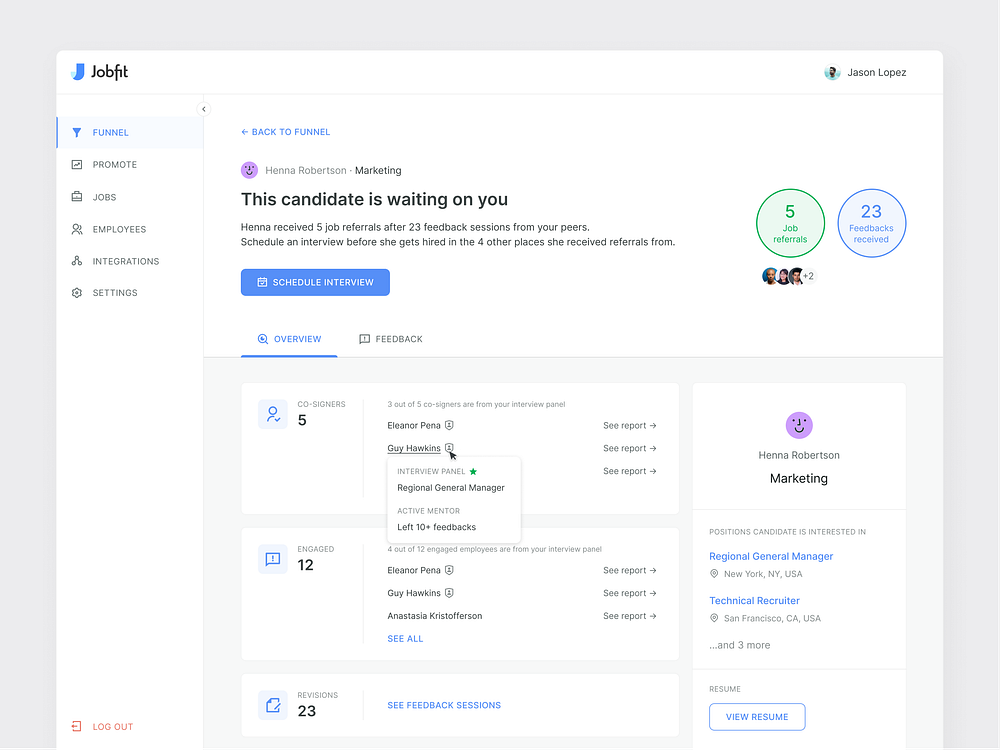
Task: Collapse the sidebar with the chevron
Action: tap(204, 108)
